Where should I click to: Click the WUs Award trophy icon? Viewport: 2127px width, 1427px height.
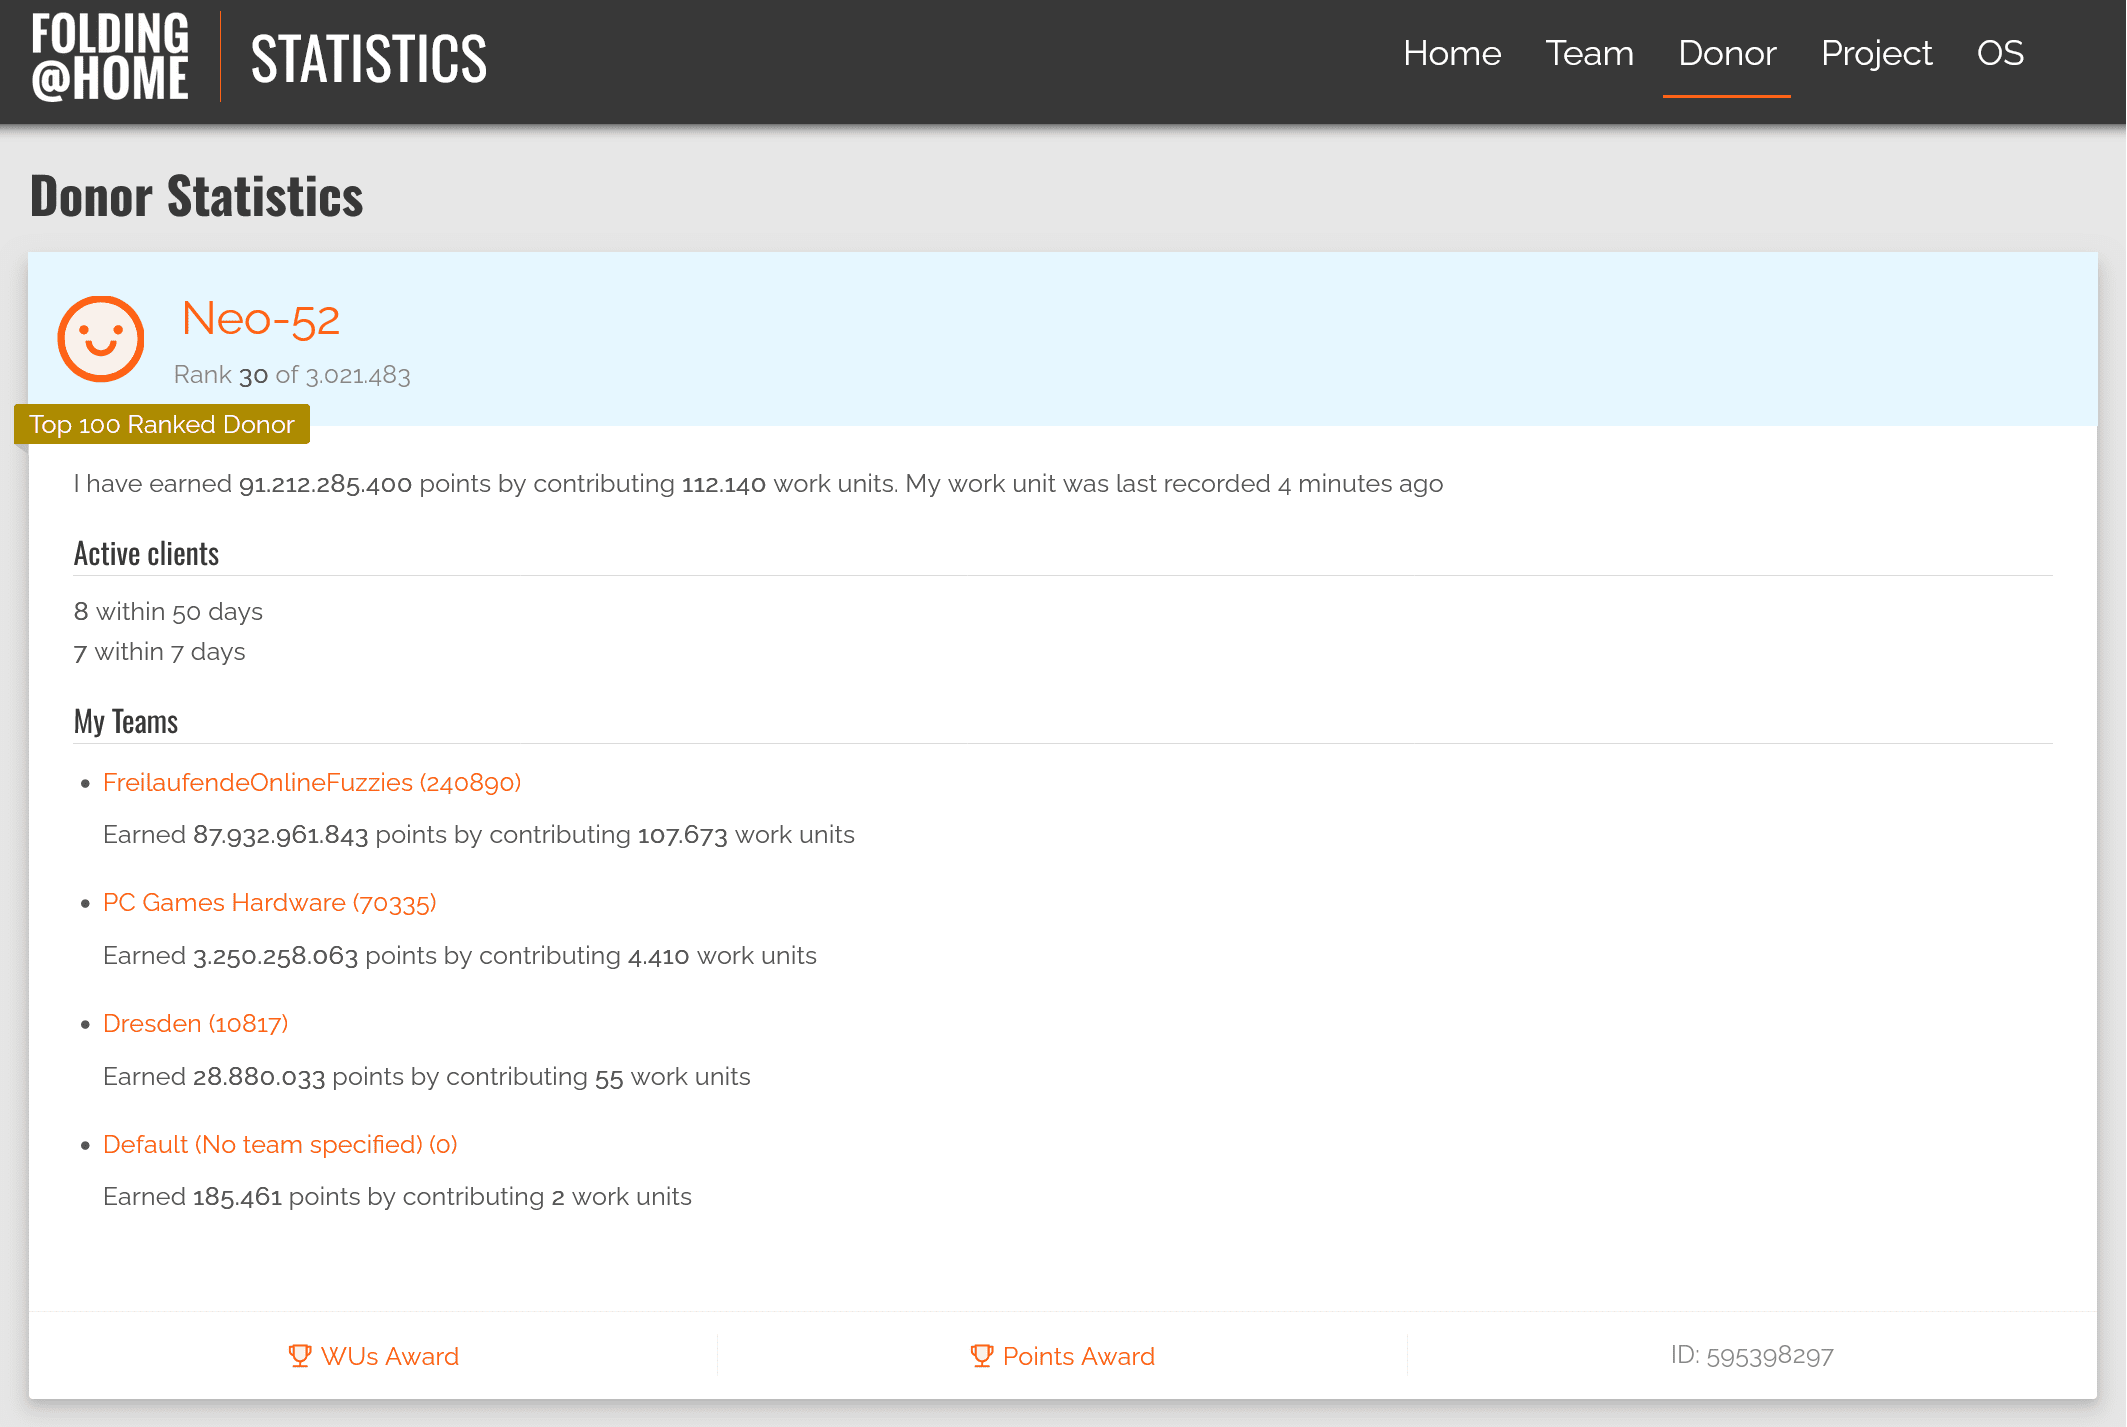coord(299,1355)
